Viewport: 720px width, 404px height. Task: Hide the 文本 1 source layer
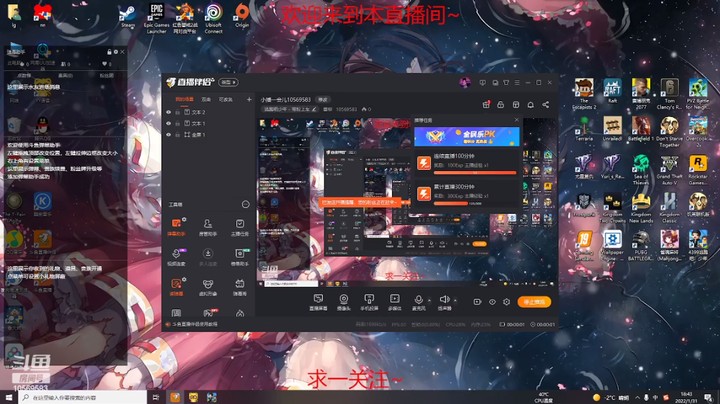point(169,123)
